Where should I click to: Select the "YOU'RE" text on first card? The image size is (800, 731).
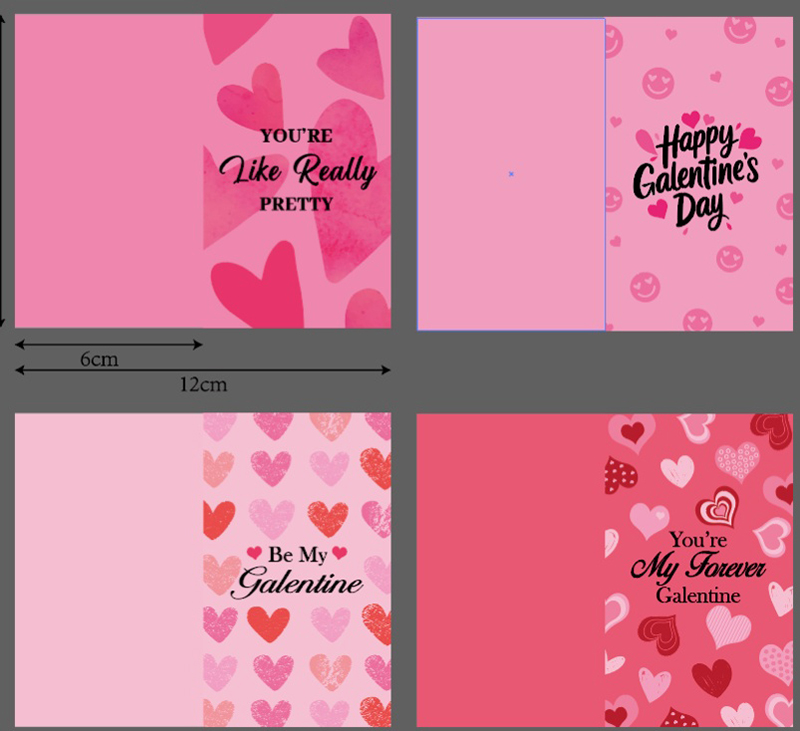[x=296, y=136]
